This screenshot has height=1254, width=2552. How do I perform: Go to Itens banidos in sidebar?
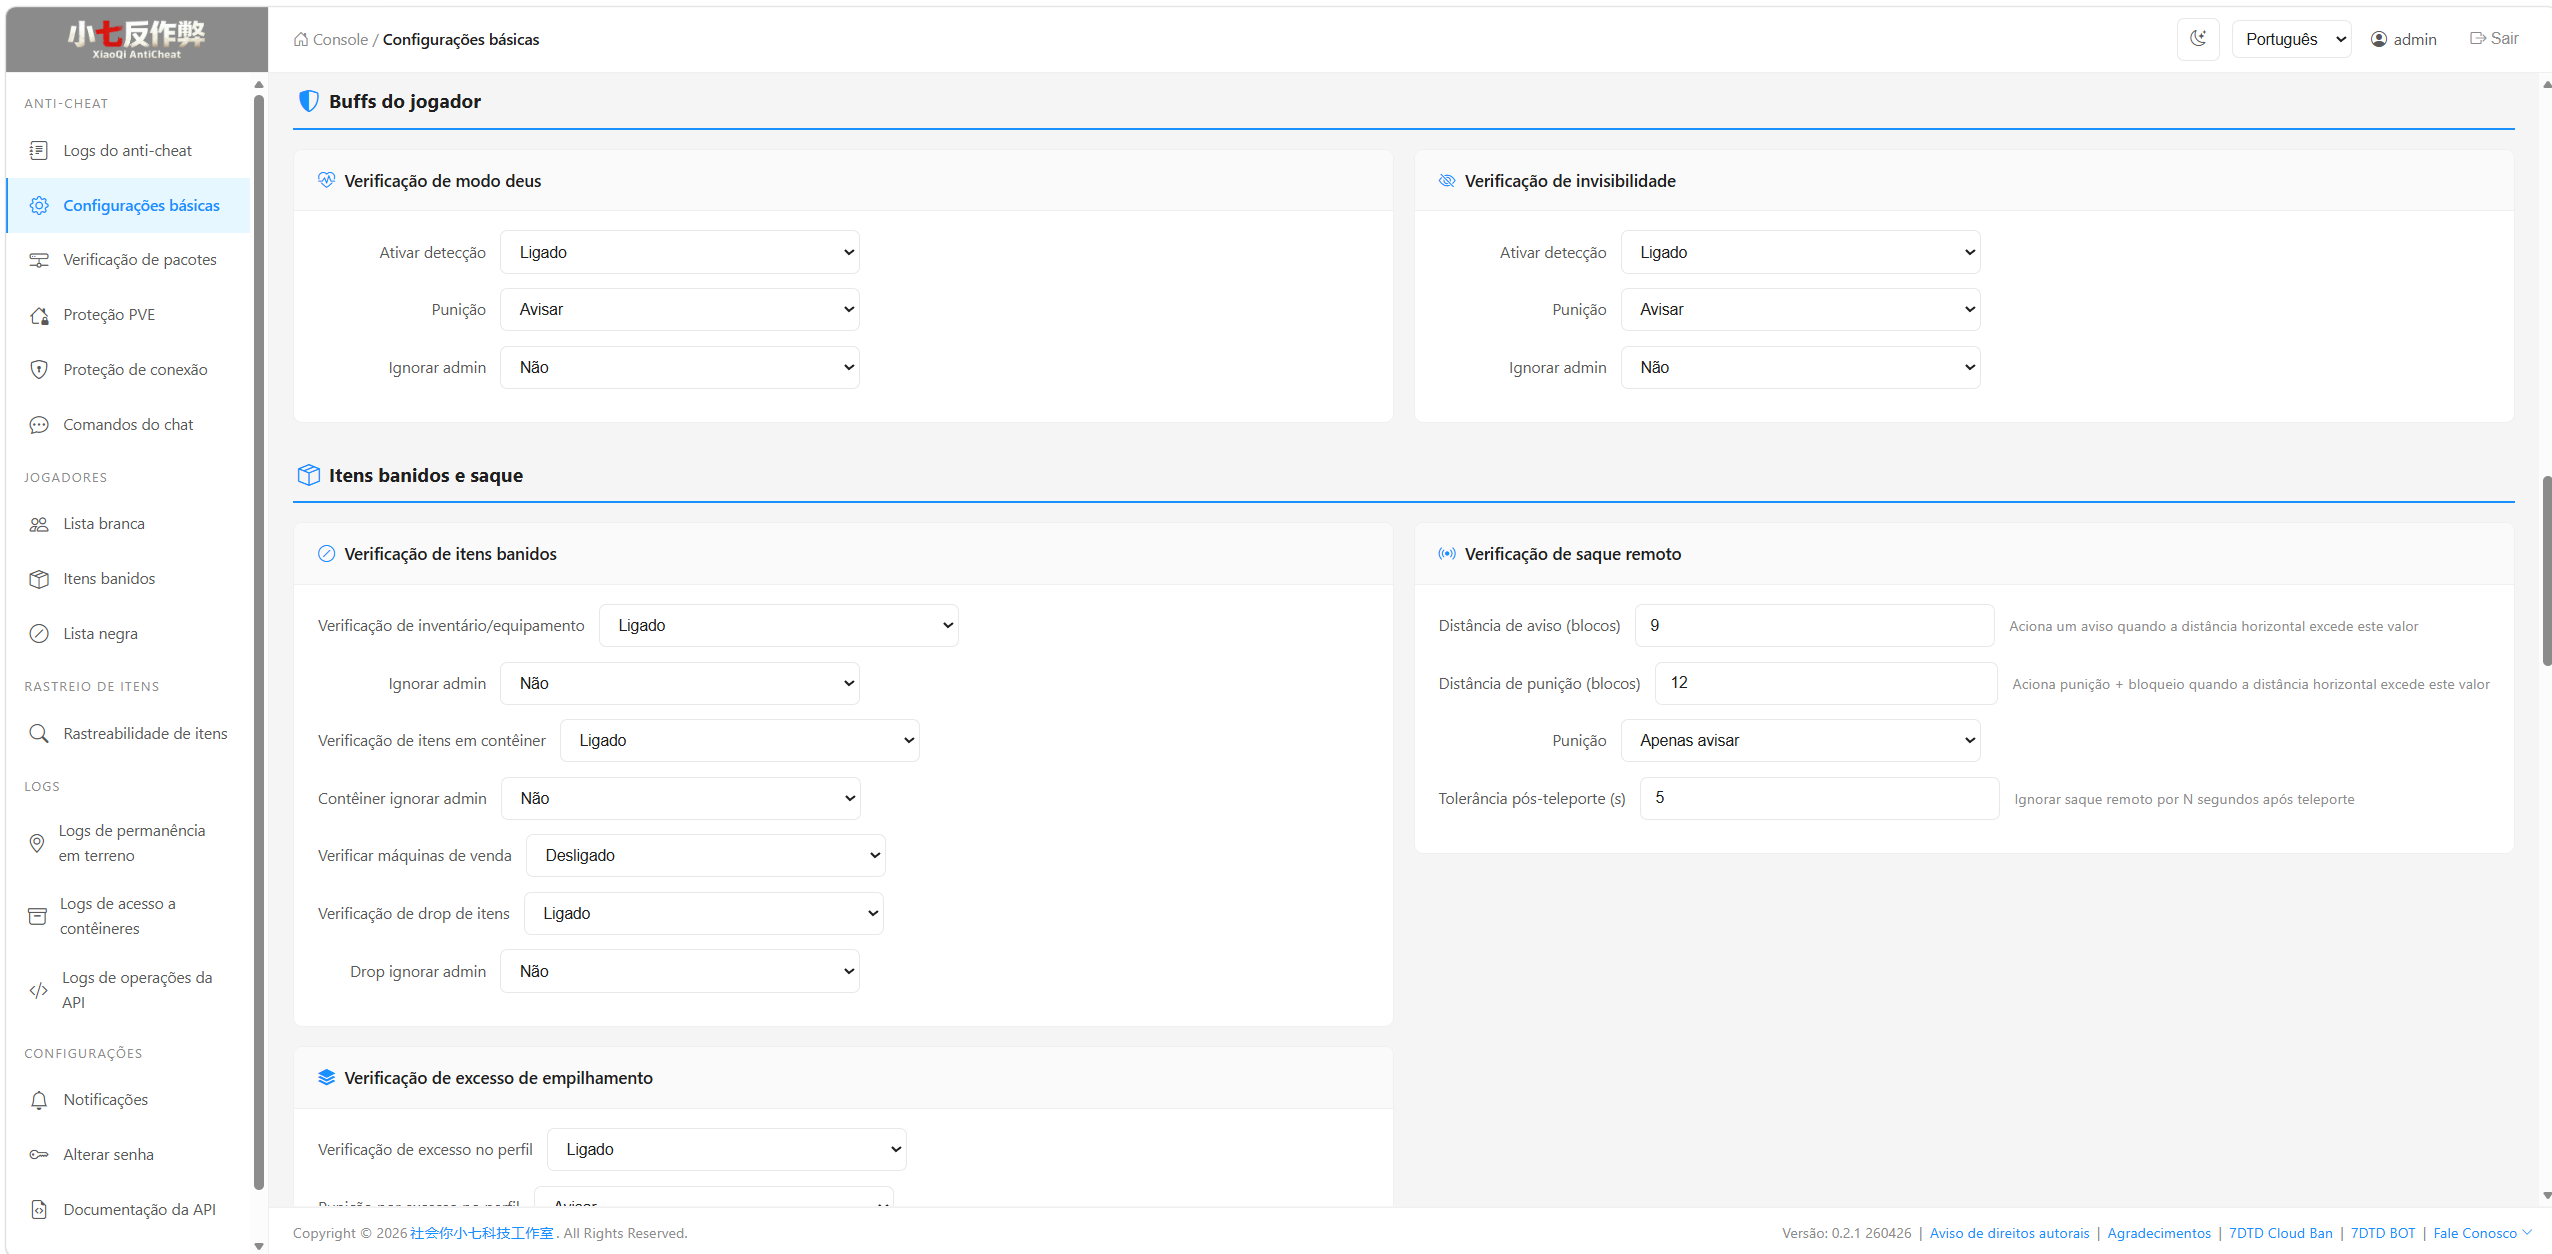(109, 578)
